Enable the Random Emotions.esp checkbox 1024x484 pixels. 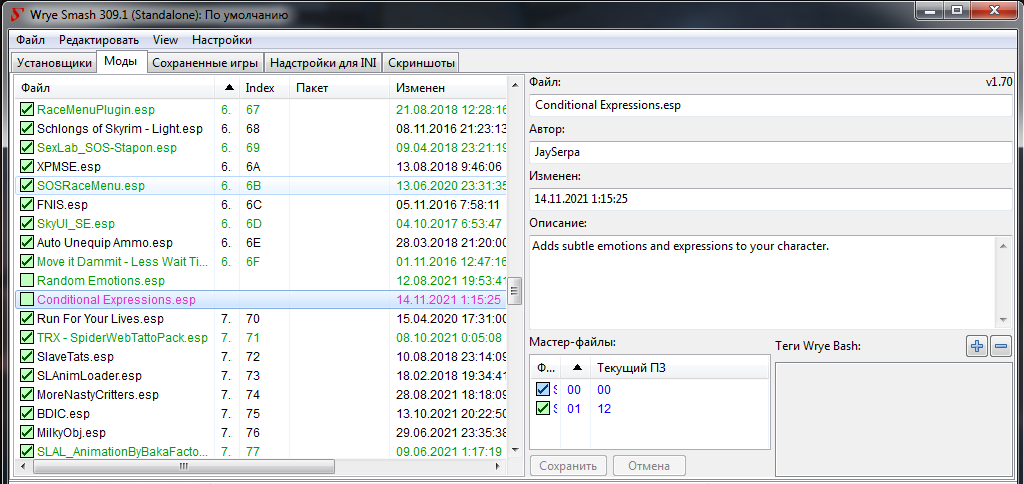tap(27, 281)
